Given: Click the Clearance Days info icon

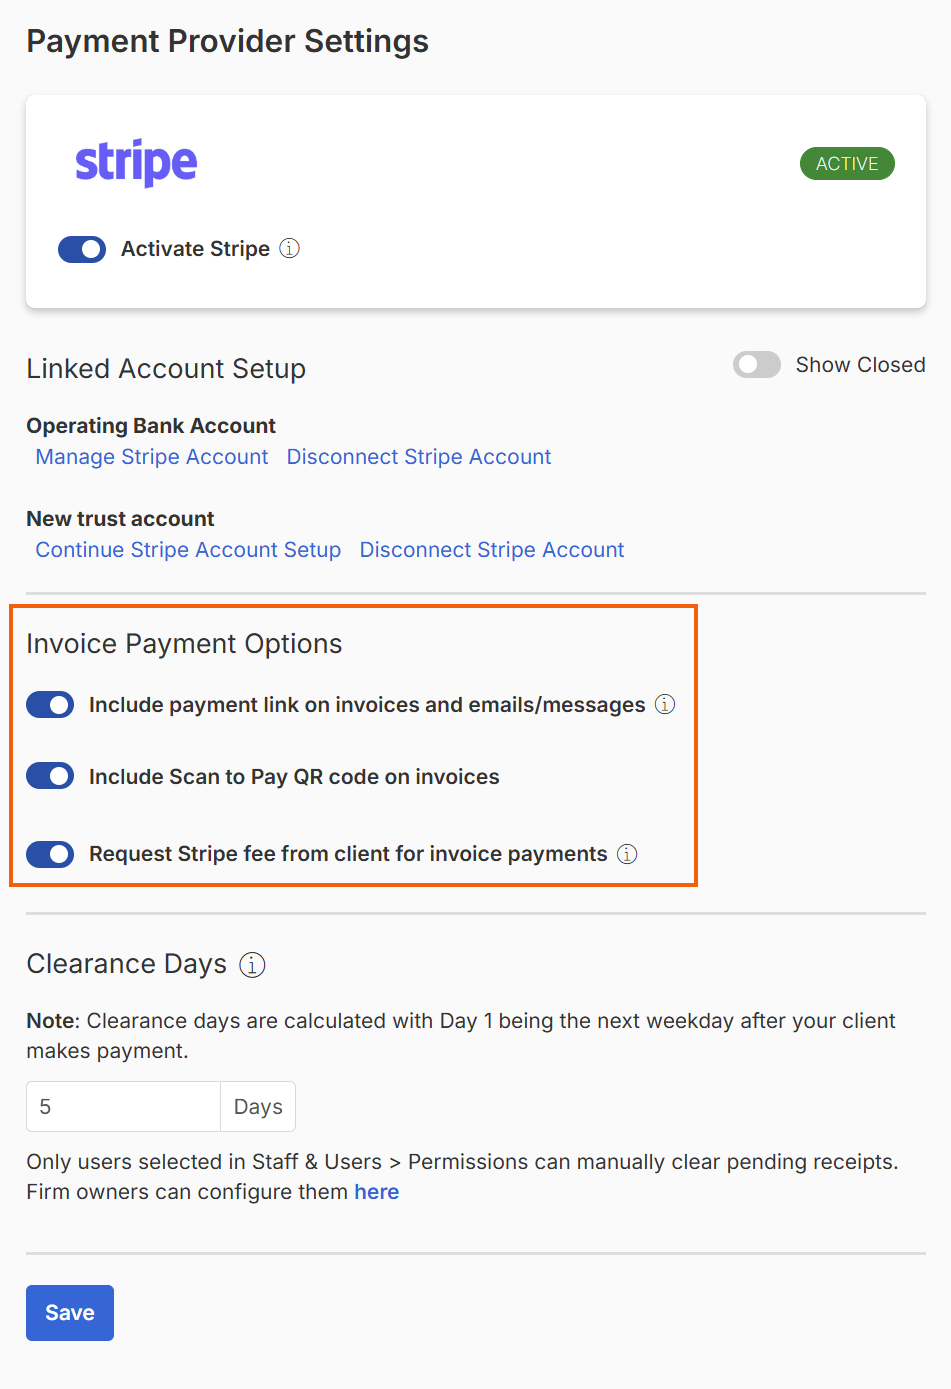Looking at the screenshot, I should pos(252,965).
